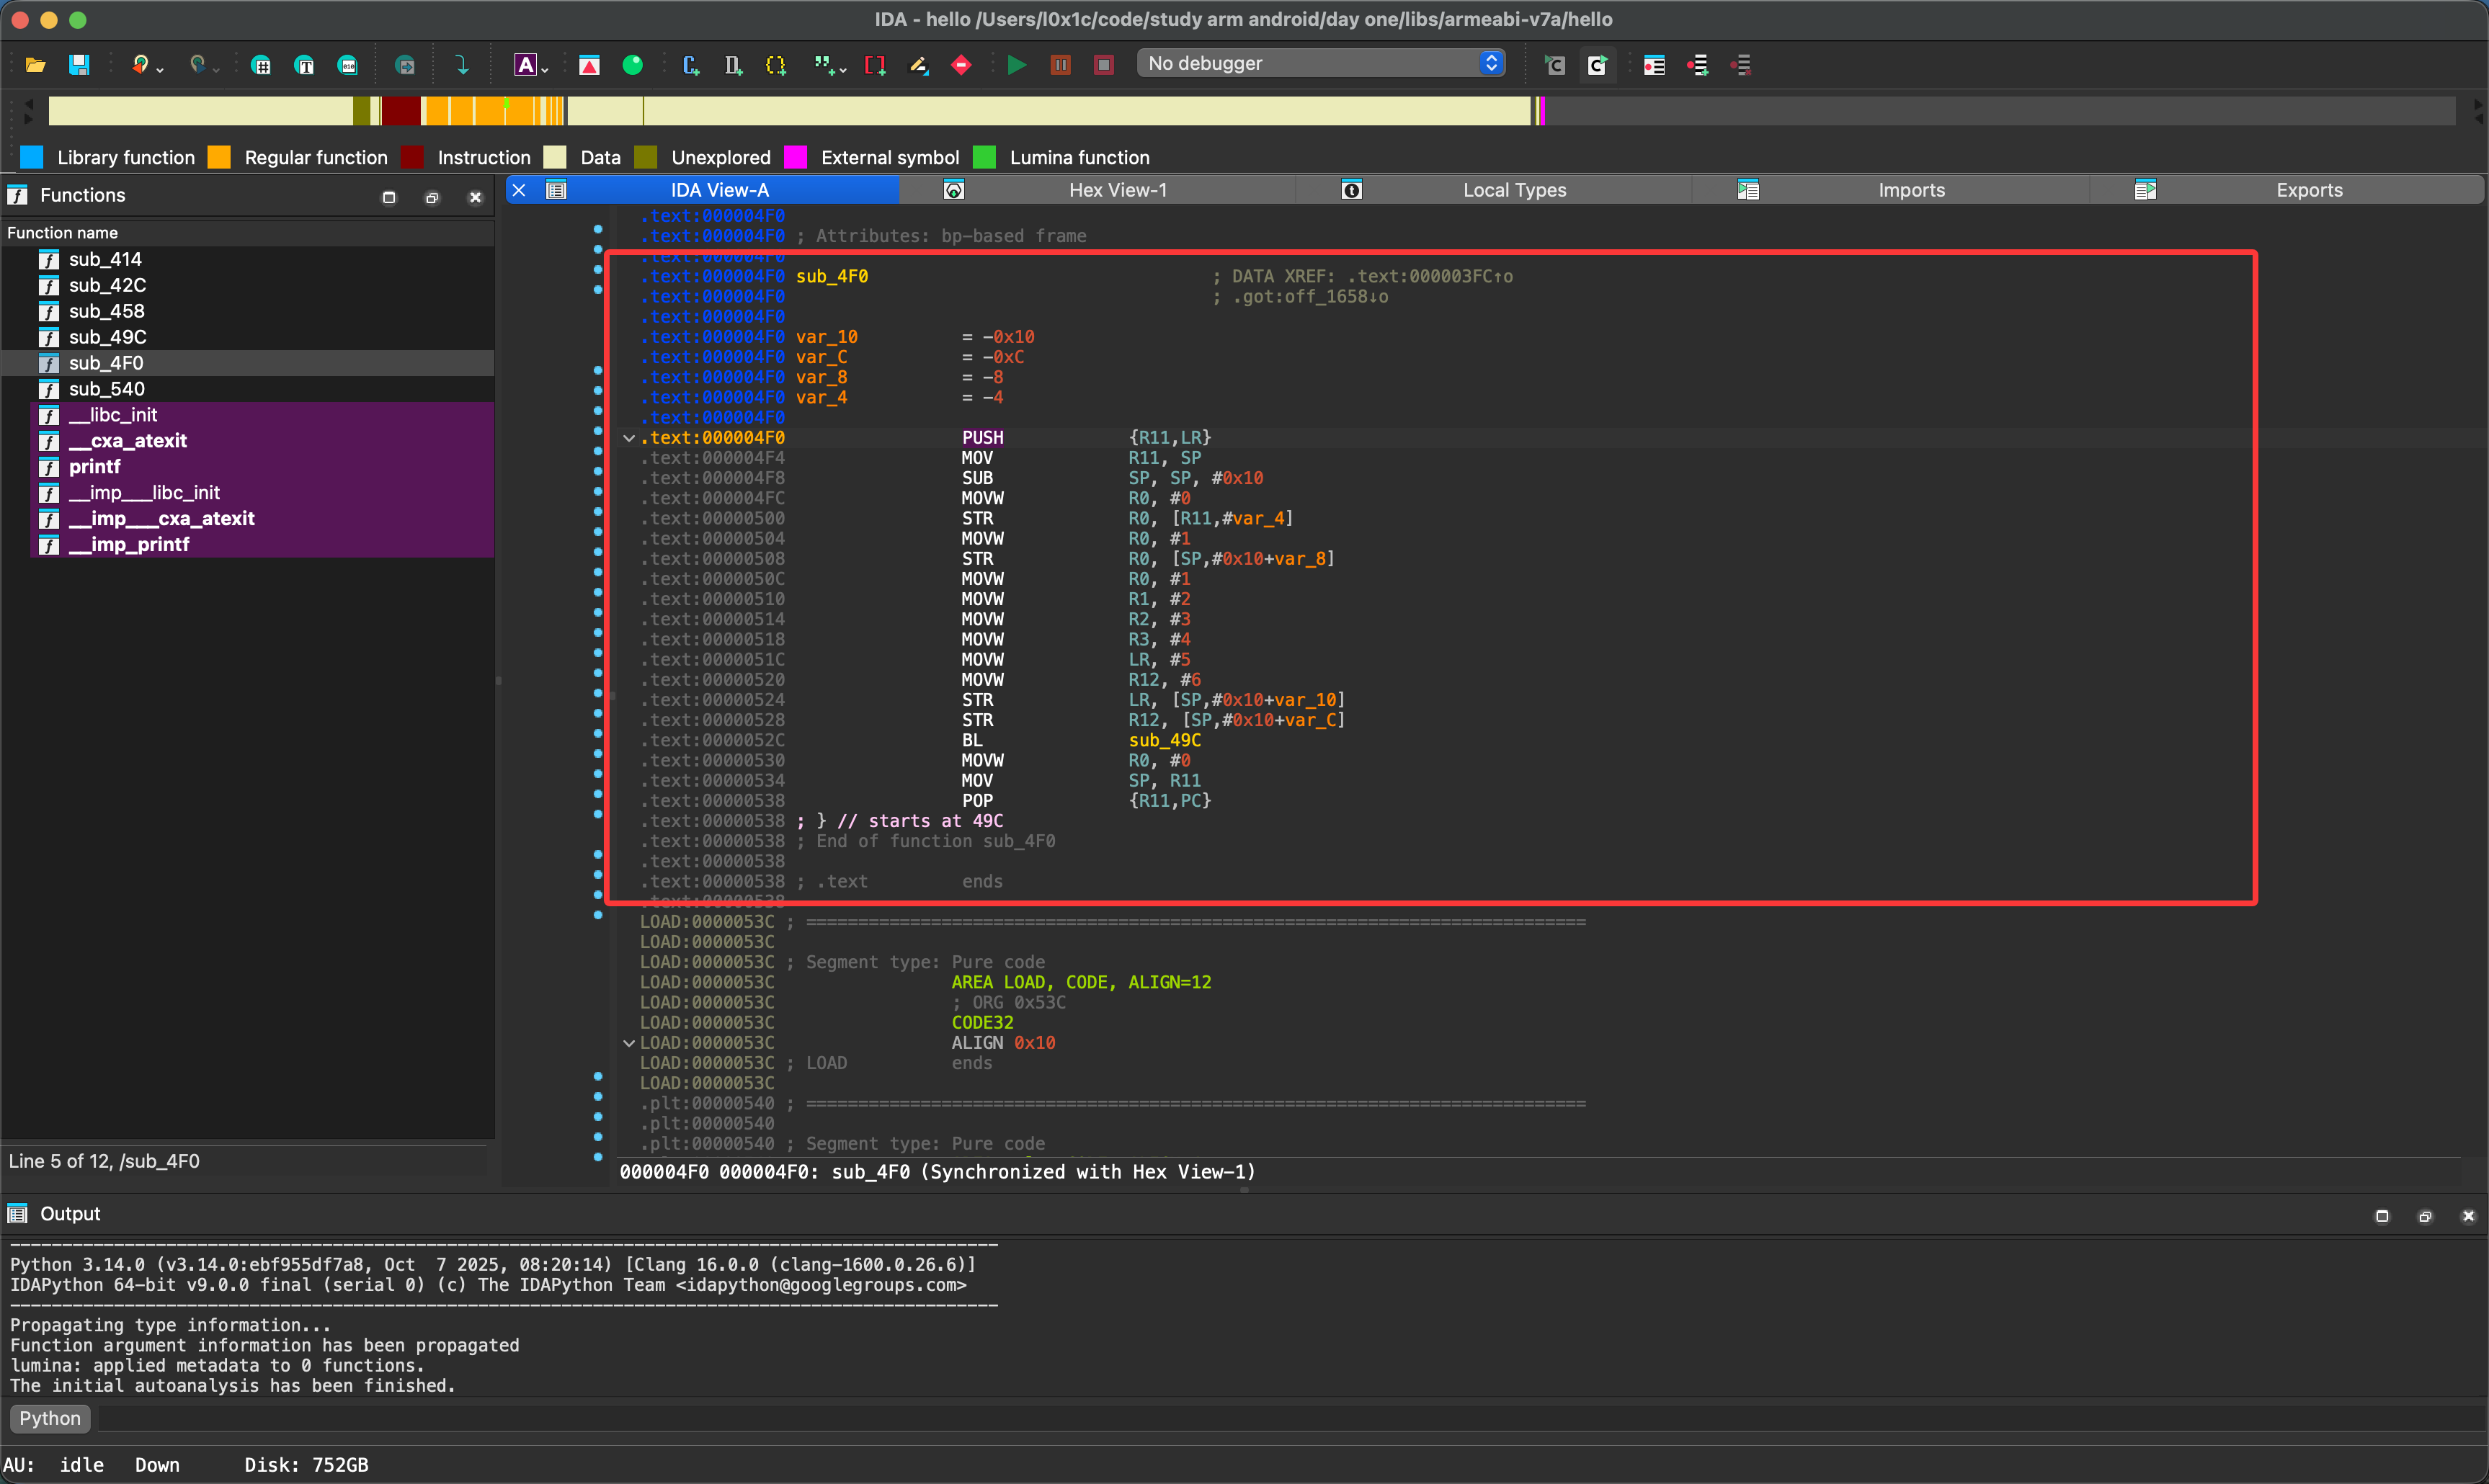The height and width of the screenshot is (1484, 2489).
Task: Click the save database floppy icon
Action: [x=79, y=65]
